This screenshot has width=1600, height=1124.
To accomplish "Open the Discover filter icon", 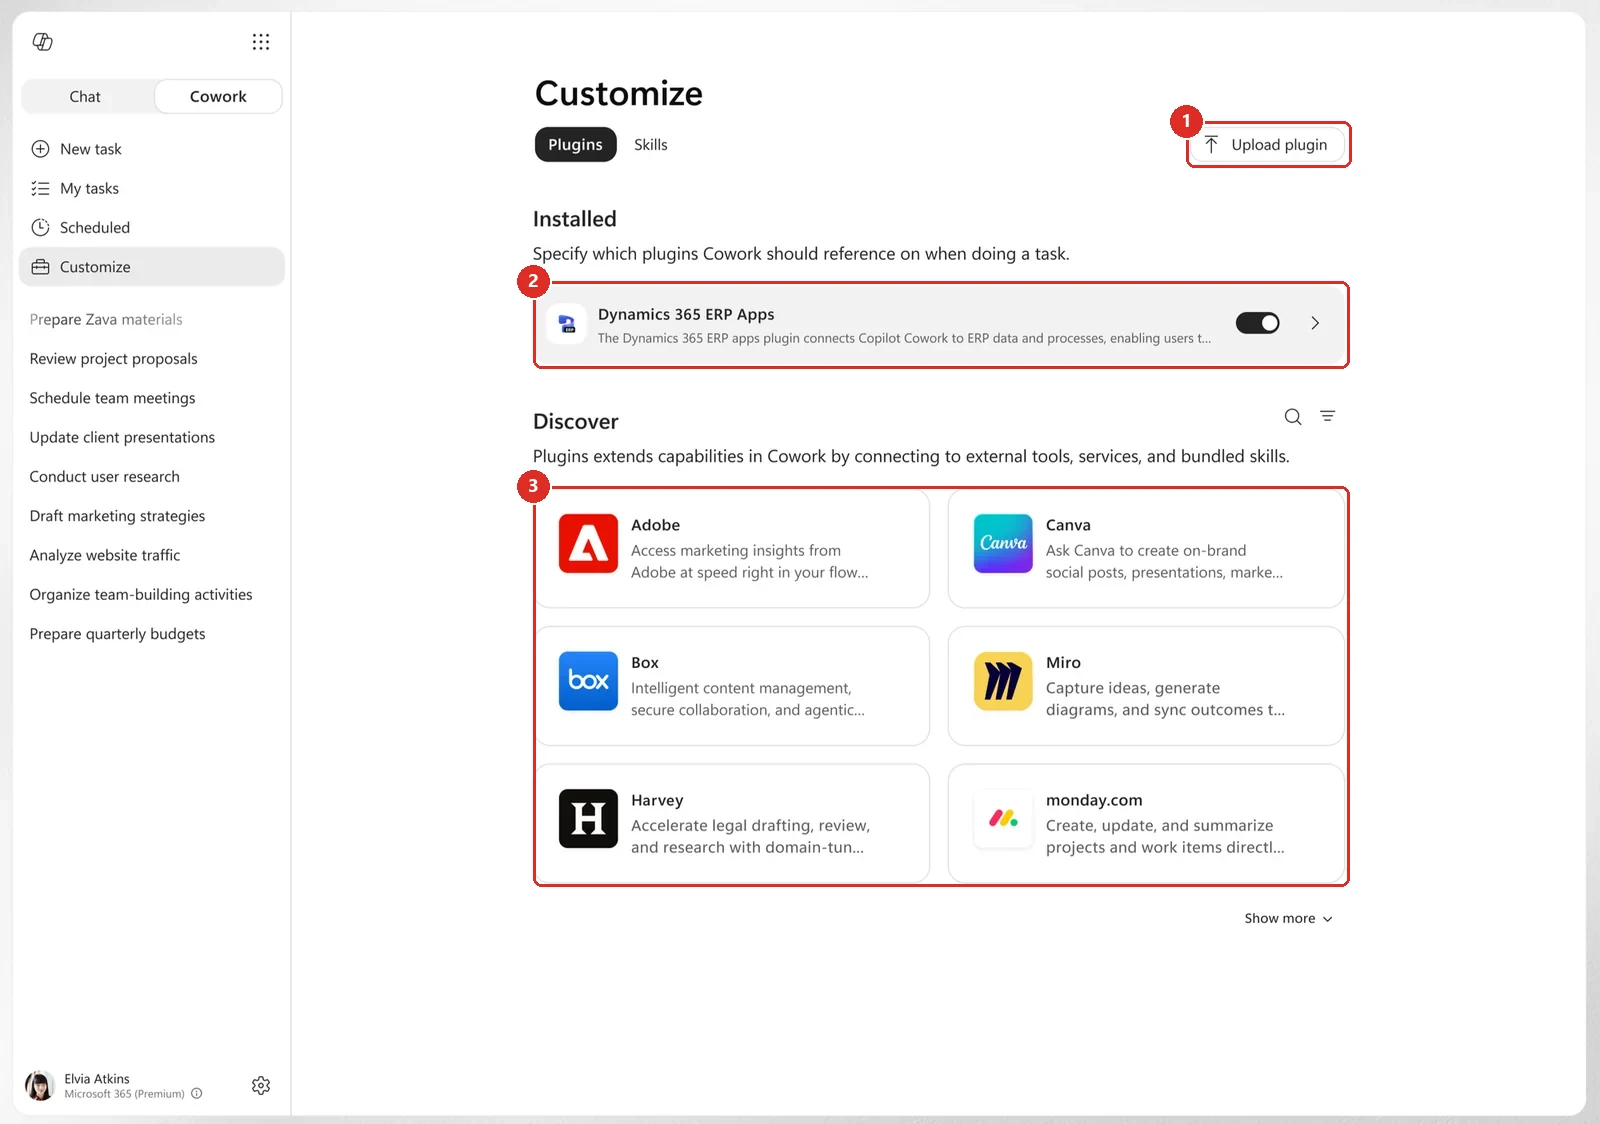I will 1328,416.
